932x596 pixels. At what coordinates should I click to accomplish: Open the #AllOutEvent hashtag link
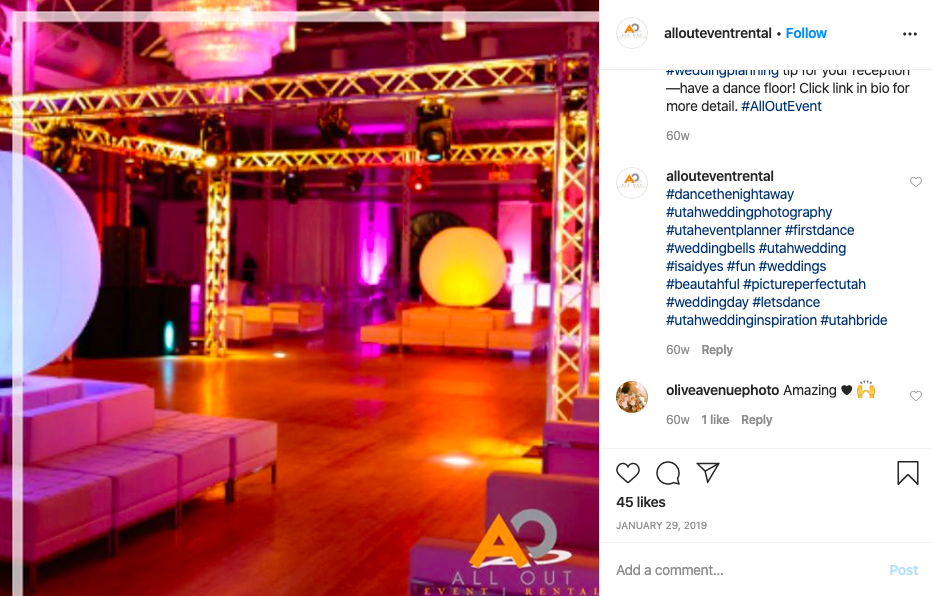click(781, 106)
